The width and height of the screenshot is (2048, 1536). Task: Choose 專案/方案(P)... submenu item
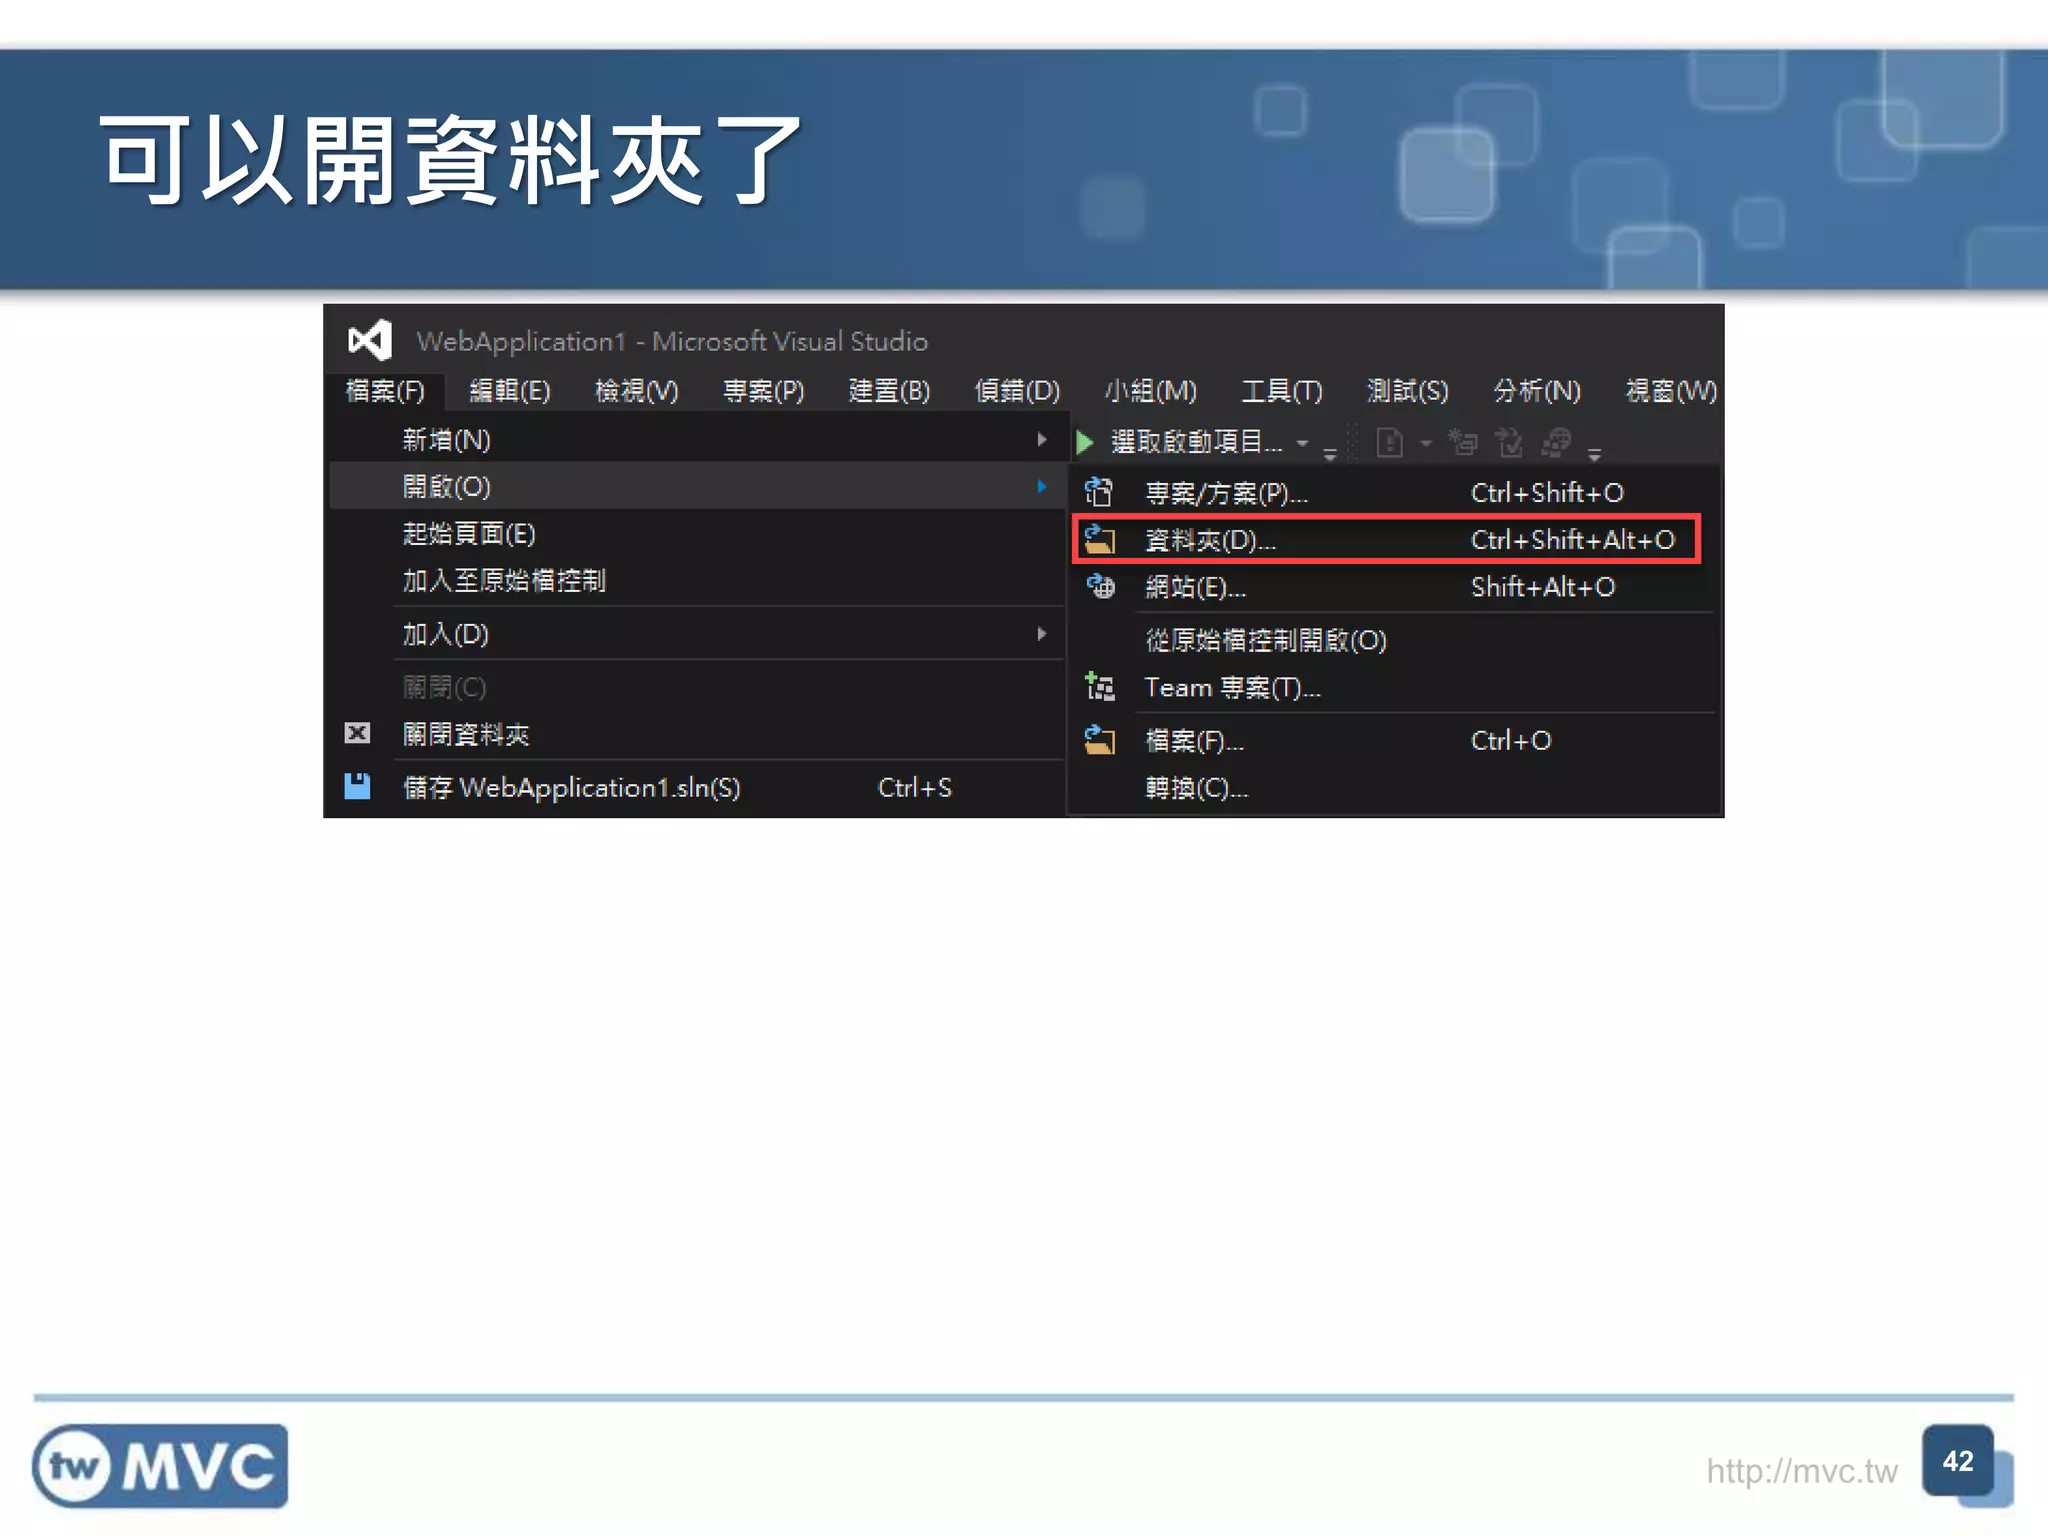(x=1394, y=492)
